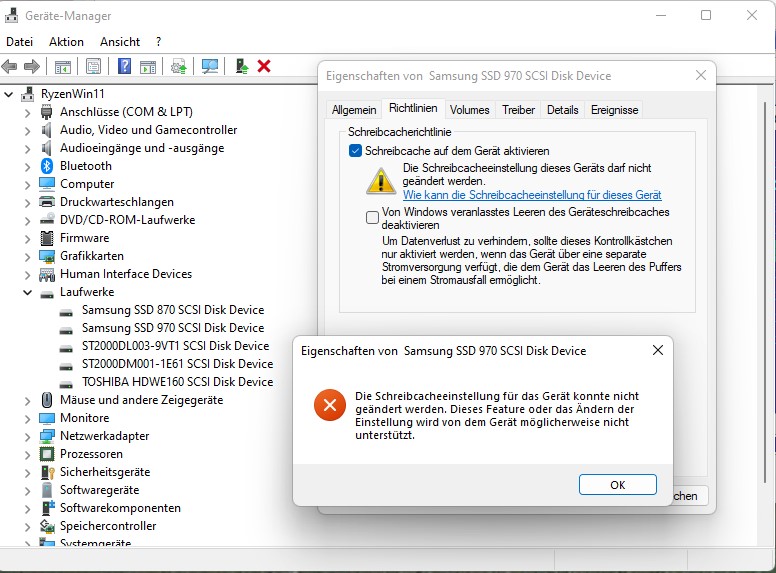The width and height of the screenshot is (776, 573).
Task: Click the Prozessoren icon
Action: (47, 454)
